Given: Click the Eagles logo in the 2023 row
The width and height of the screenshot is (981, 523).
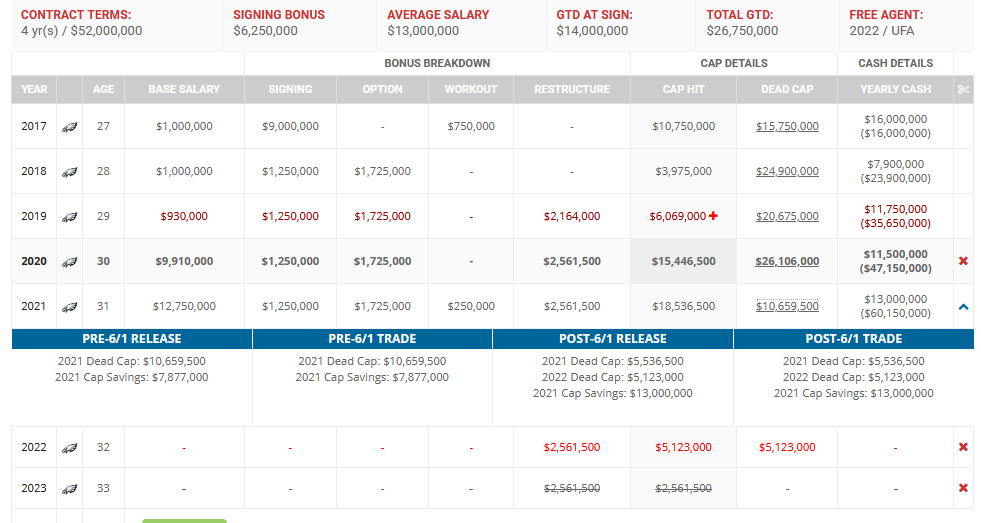Looking at the screenshot, I should [70, 489].
